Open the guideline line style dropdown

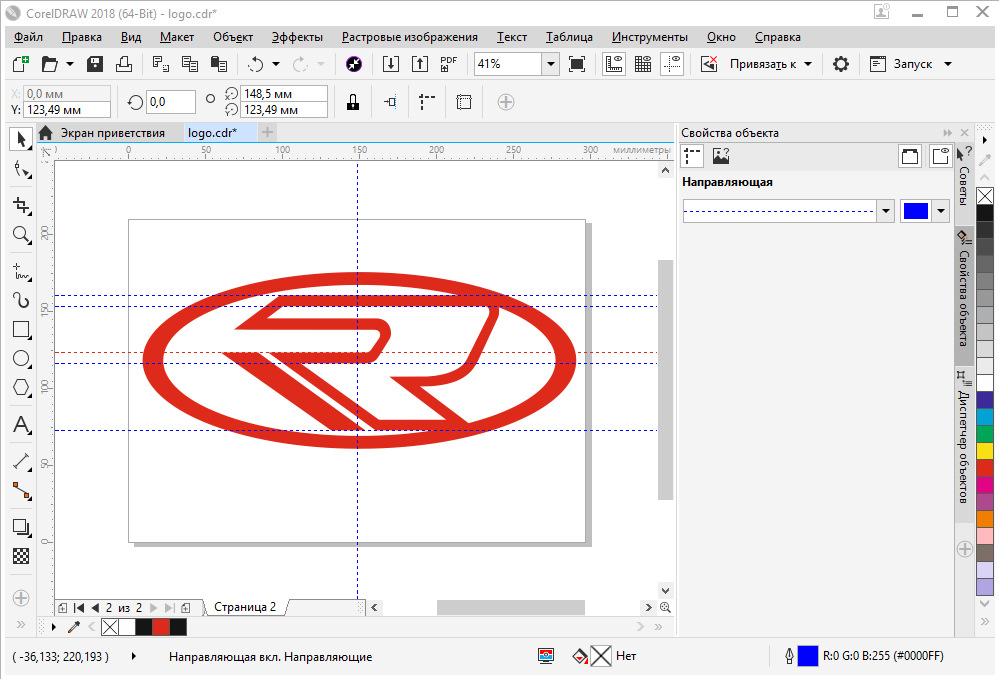click(x=886, y=211)
